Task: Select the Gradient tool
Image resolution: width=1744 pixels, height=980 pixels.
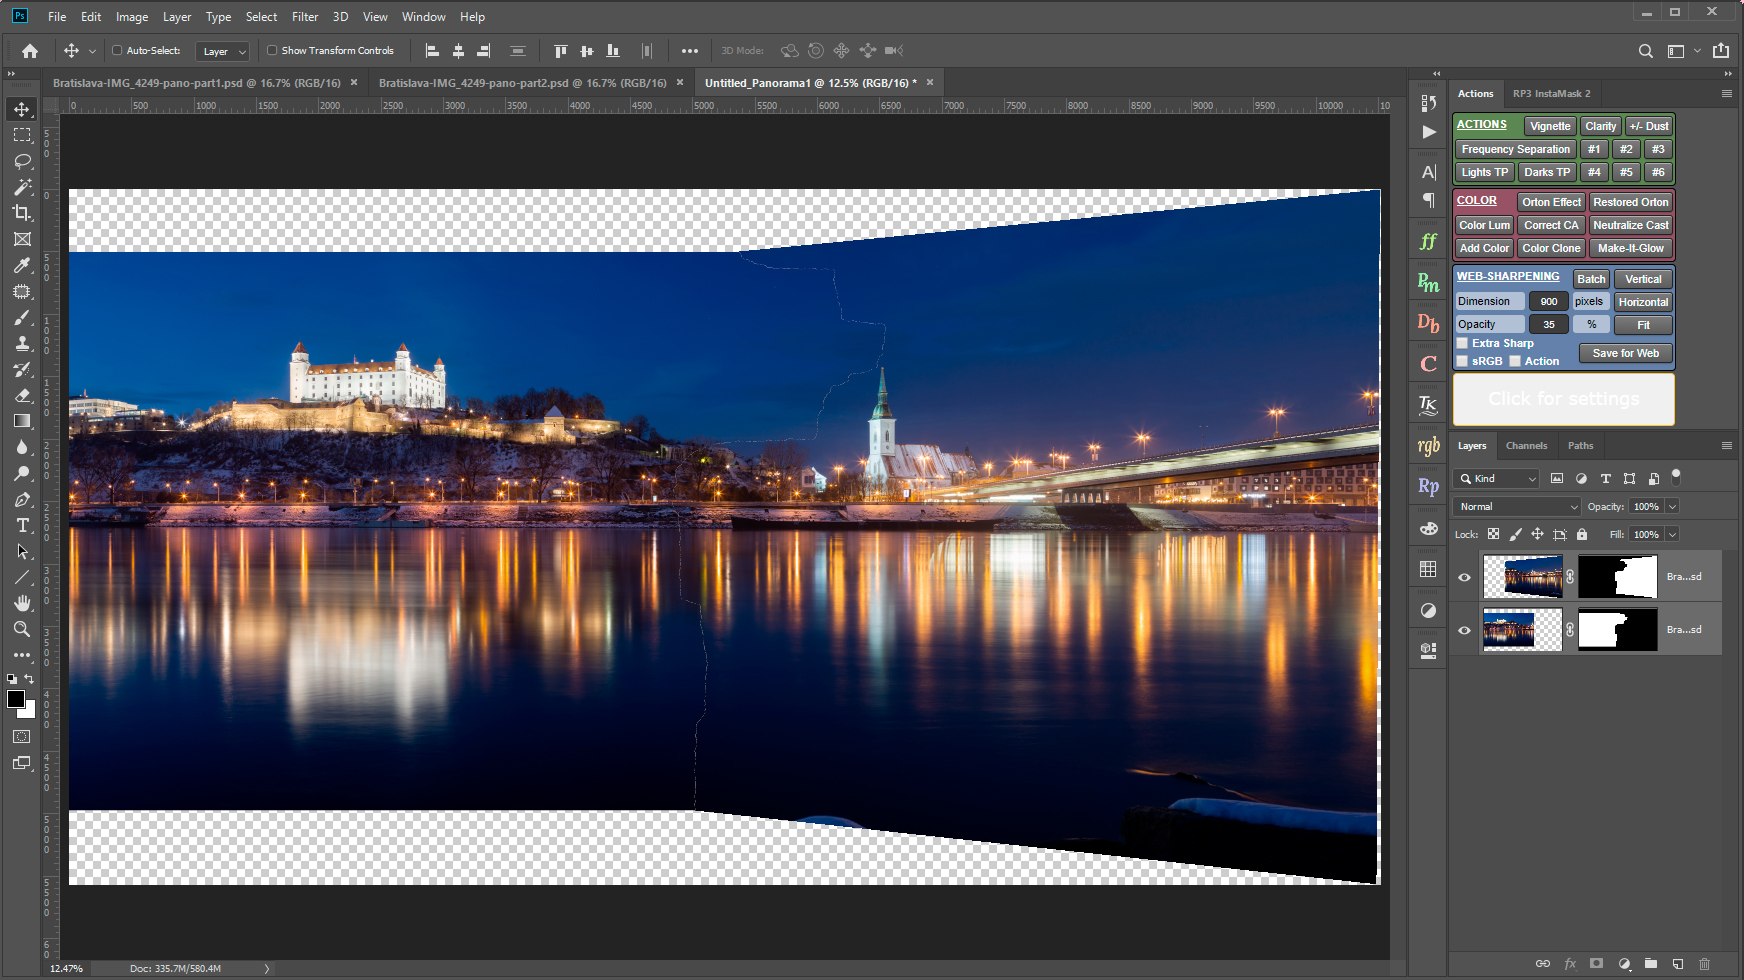Action: pyautogui.click(x=22, y=421)
